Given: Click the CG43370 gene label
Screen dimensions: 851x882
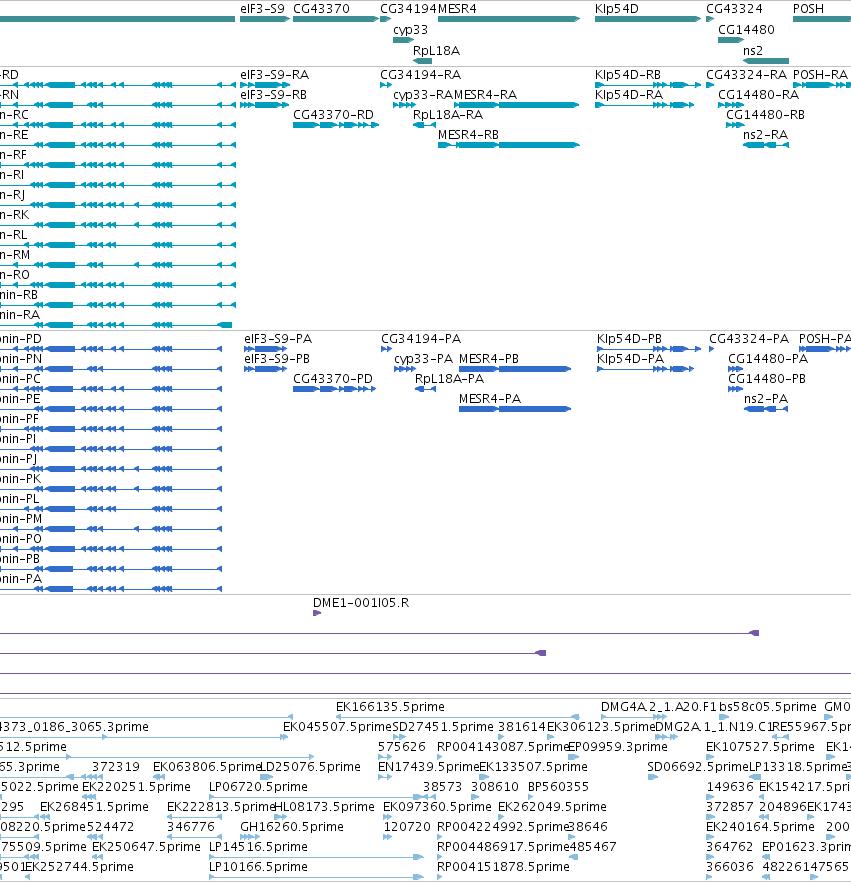Looking at the screenshot, I should click(x=321, y=9).
